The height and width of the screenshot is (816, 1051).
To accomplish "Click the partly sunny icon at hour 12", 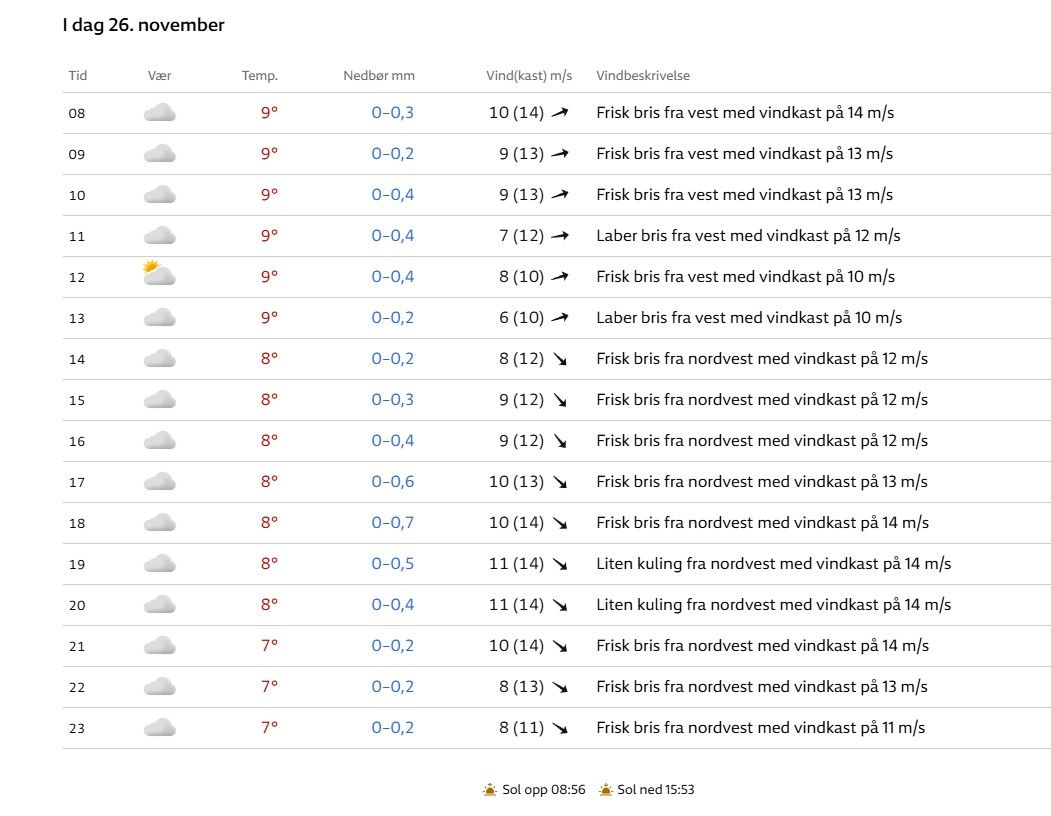I will click(159, 274).
